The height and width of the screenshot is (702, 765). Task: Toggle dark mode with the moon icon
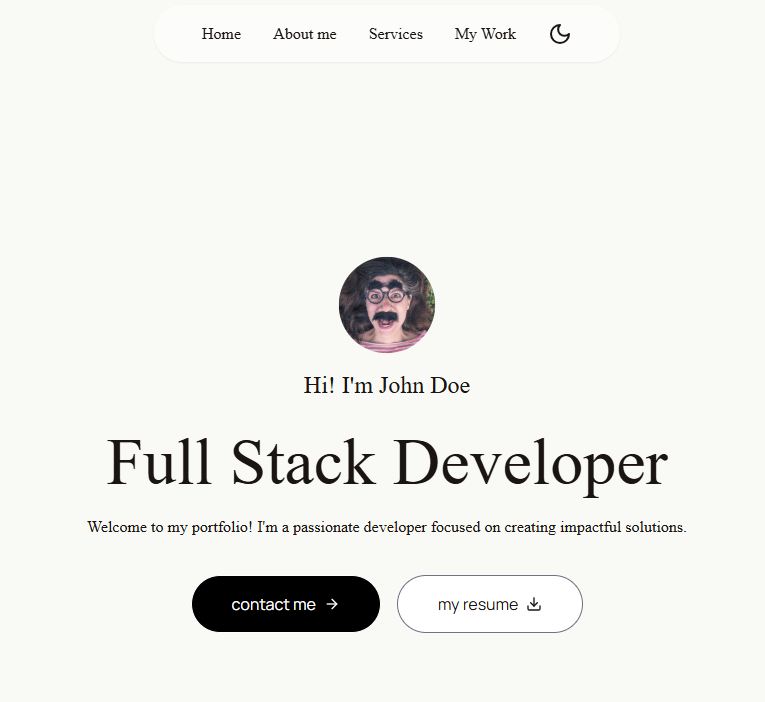[x=560, y=34]
